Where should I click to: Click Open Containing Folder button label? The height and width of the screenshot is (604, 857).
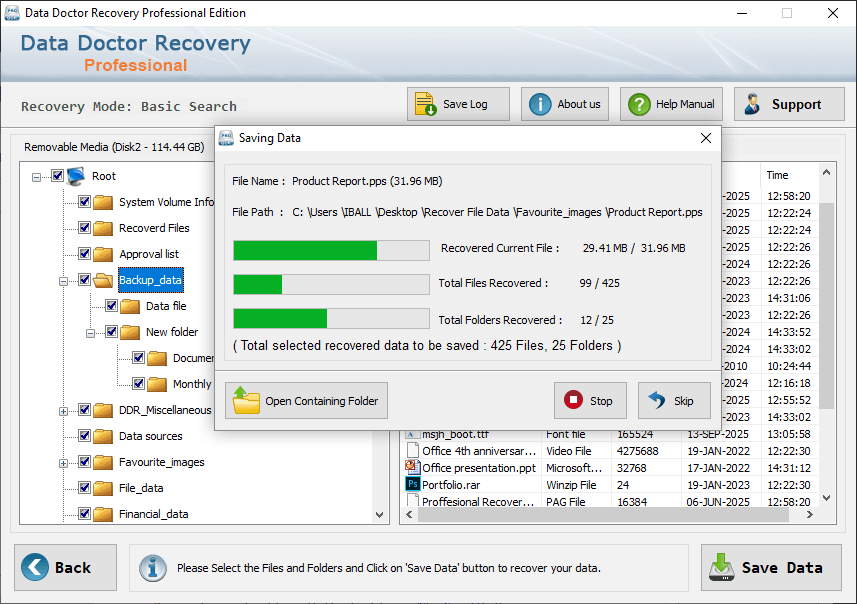tap(321, 401)
